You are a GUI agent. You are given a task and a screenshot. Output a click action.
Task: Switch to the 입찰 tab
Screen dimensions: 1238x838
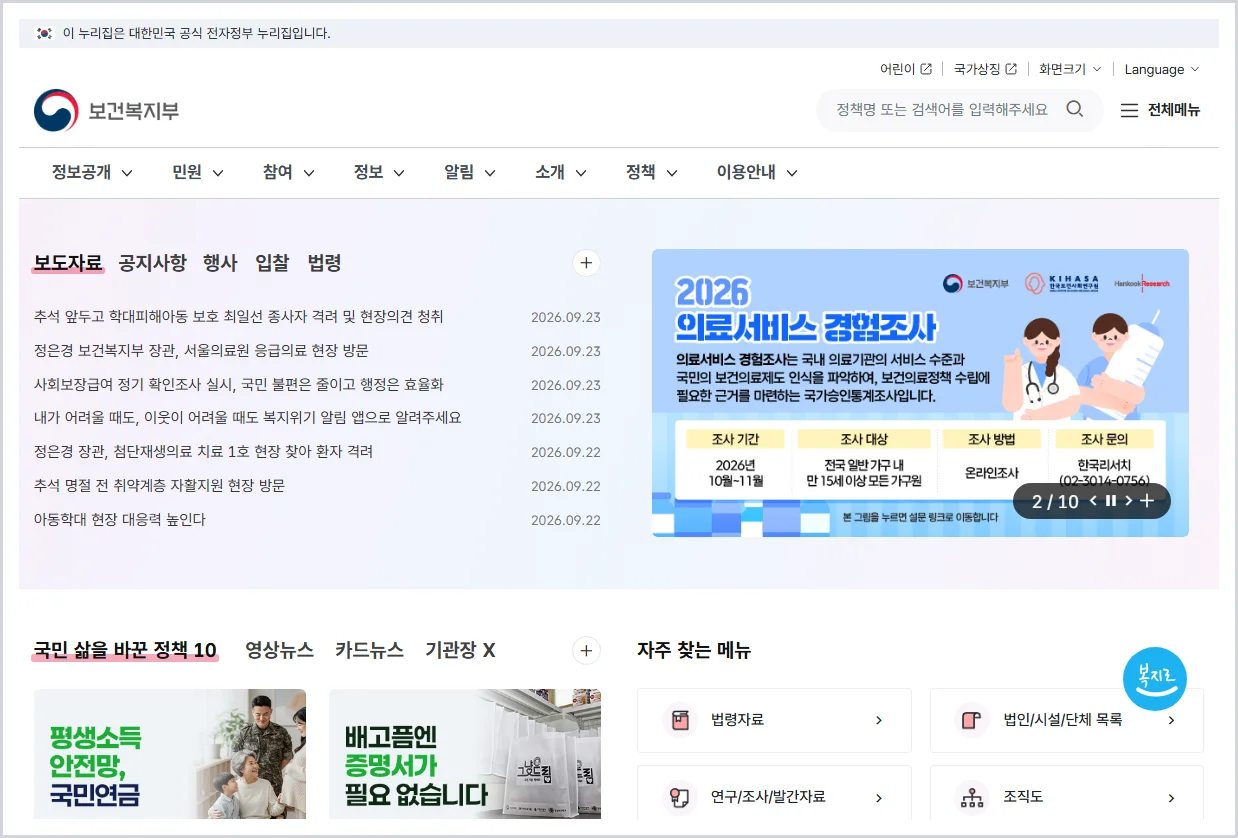pyautogui.click(x=272, y=263)
